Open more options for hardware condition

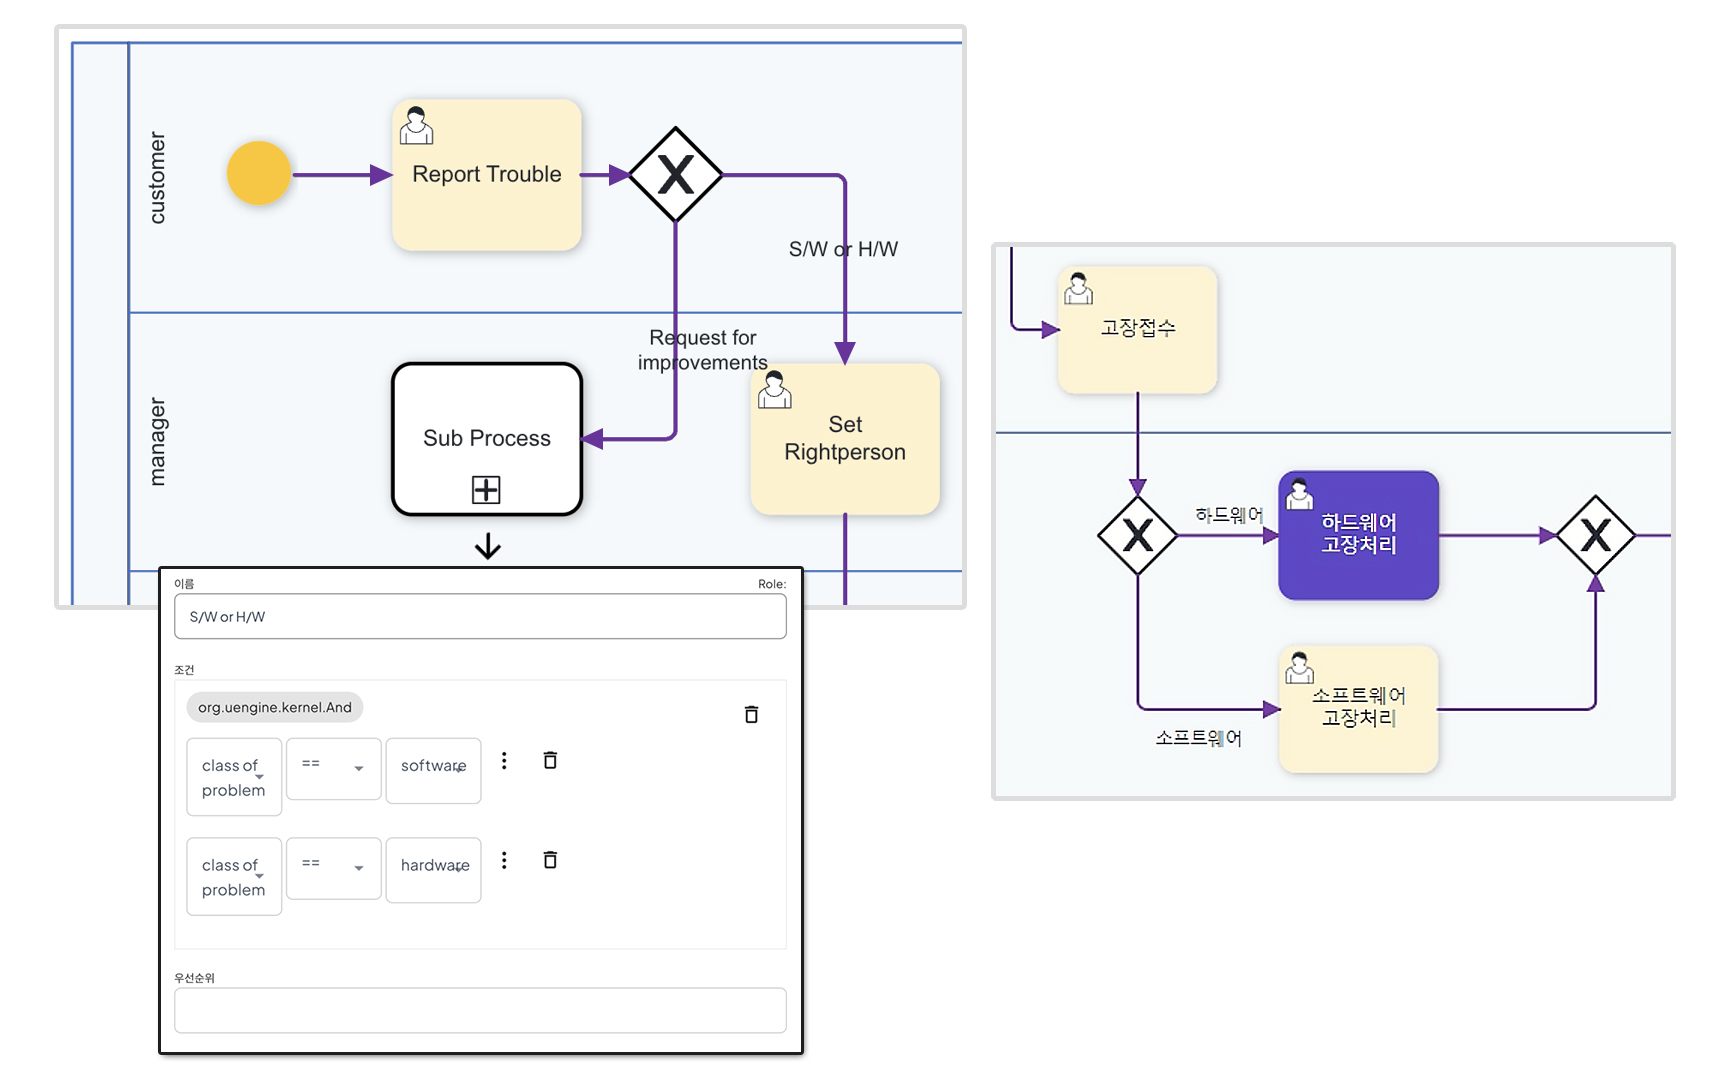(504, 860)
